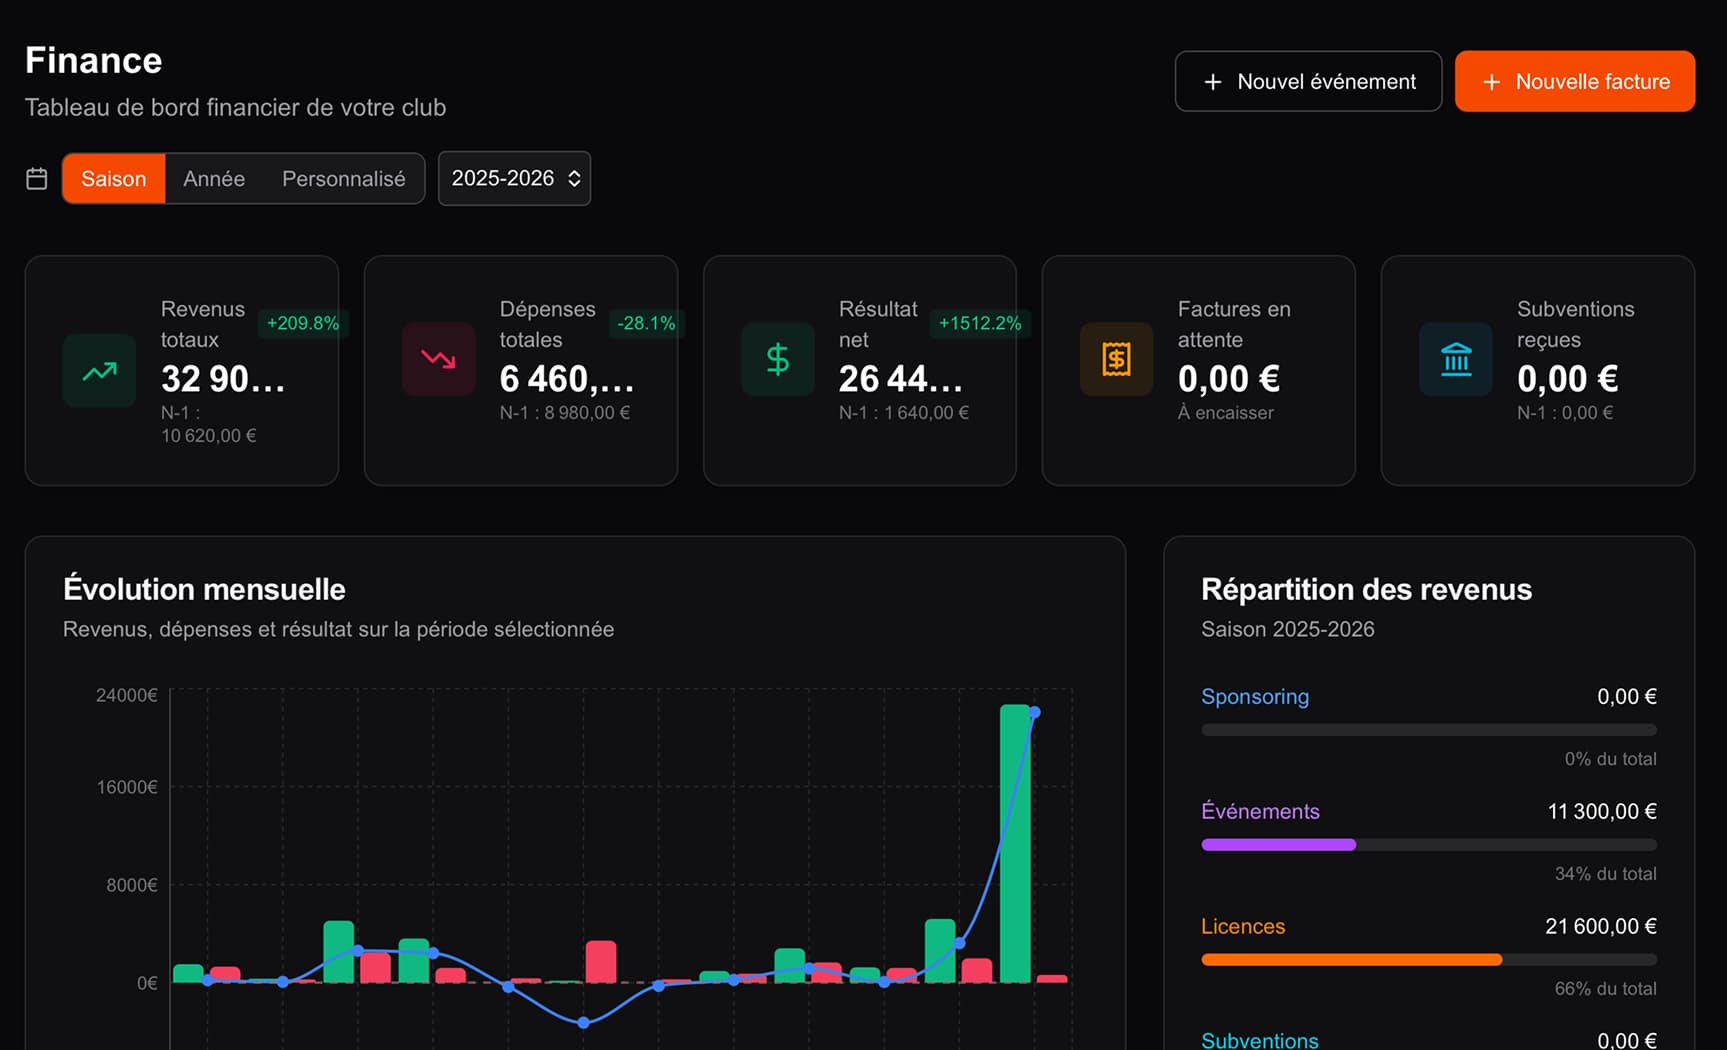Click the plus icon in Nouvelle facture
This screenshot has width=1727, height=1050.
[1491, 81]
